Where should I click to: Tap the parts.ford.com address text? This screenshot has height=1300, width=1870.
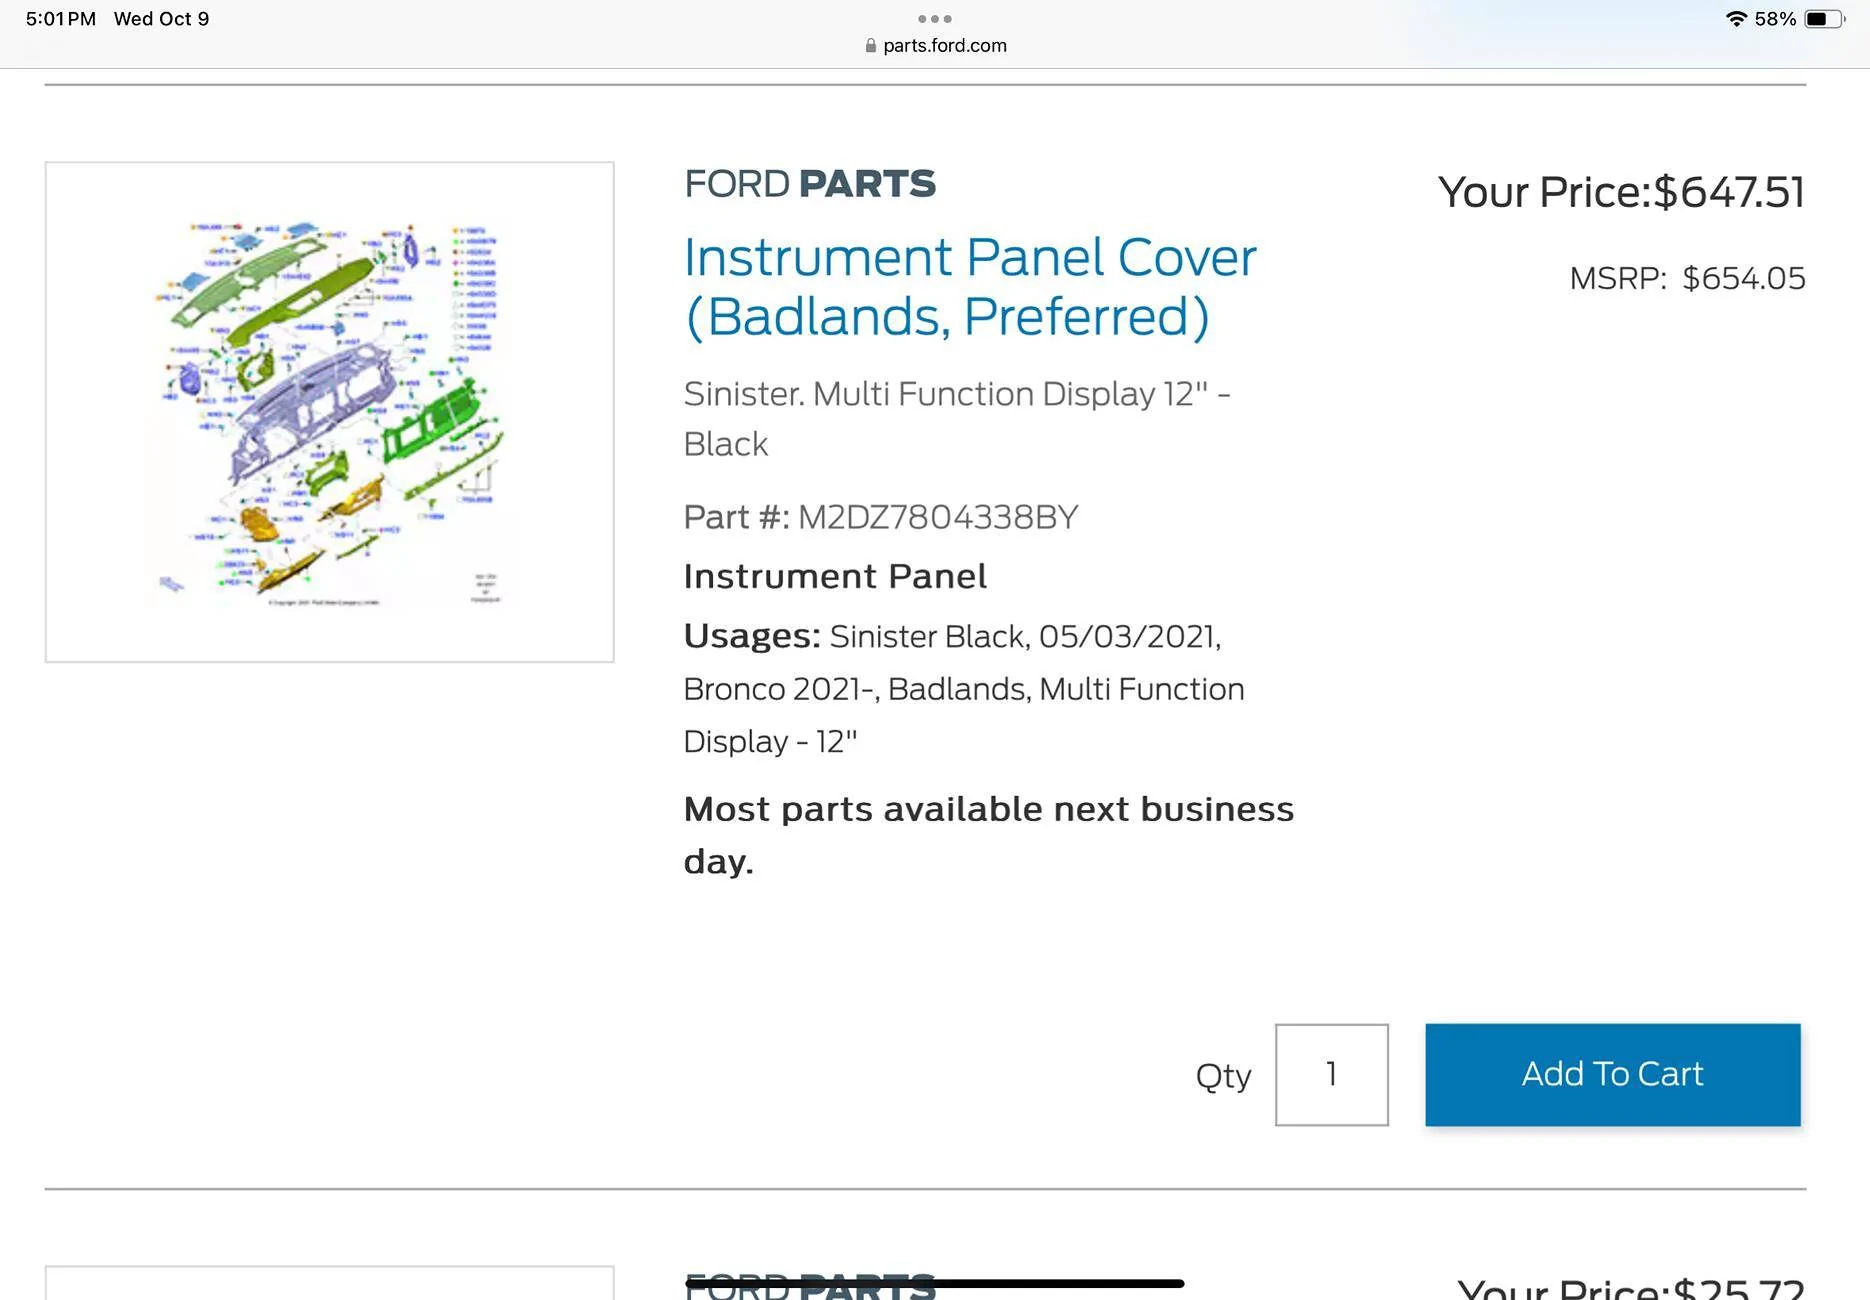[x=944, y=46]
